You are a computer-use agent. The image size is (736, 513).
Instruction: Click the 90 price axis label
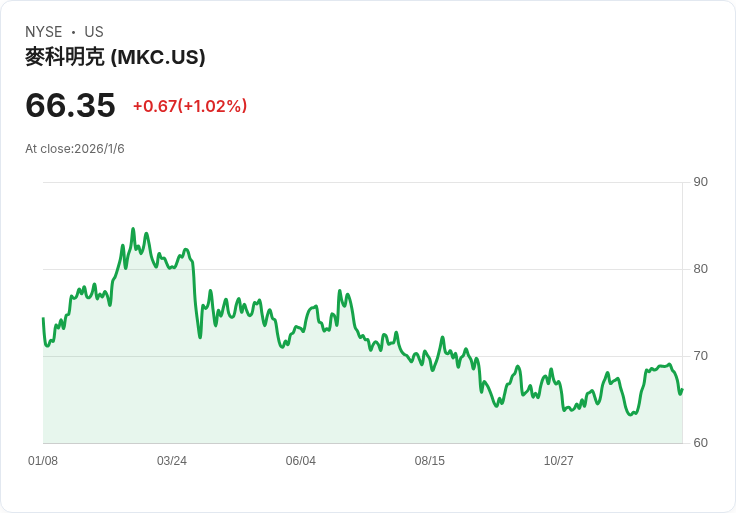[701, 182]
